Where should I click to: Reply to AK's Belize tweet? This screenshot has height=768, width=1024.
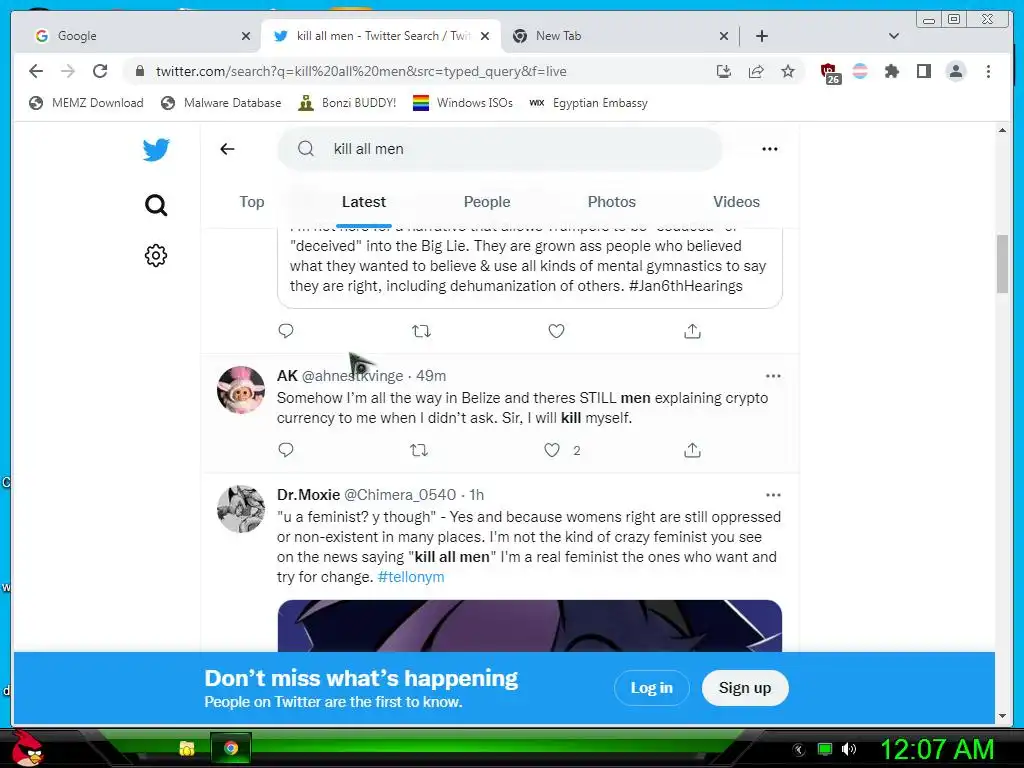point(286,450)
